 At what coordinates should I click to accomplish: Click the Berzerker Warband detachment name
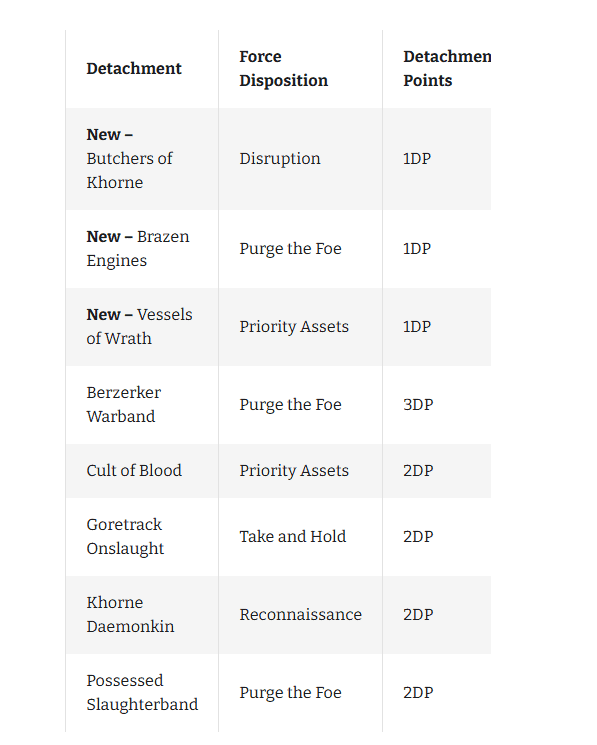pos(123,404)
